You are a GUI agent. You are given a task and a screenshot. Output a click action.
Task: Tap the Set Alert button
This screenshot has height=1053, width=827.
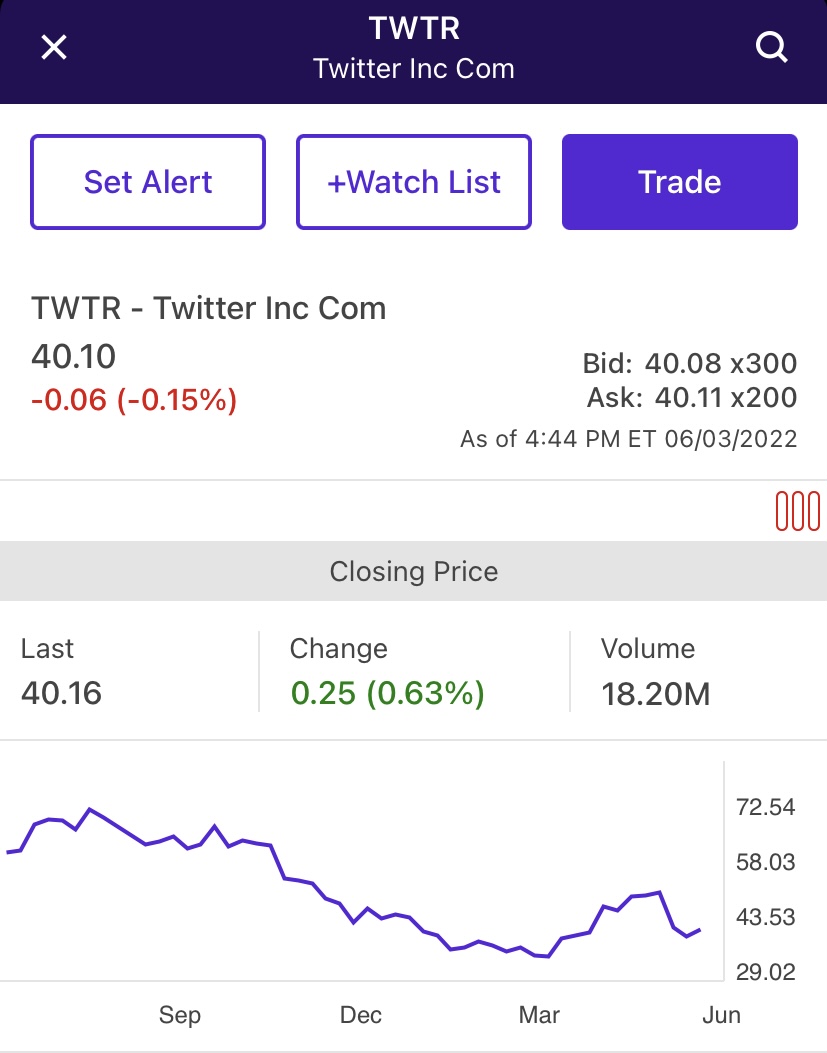click(x=148, y=182)
